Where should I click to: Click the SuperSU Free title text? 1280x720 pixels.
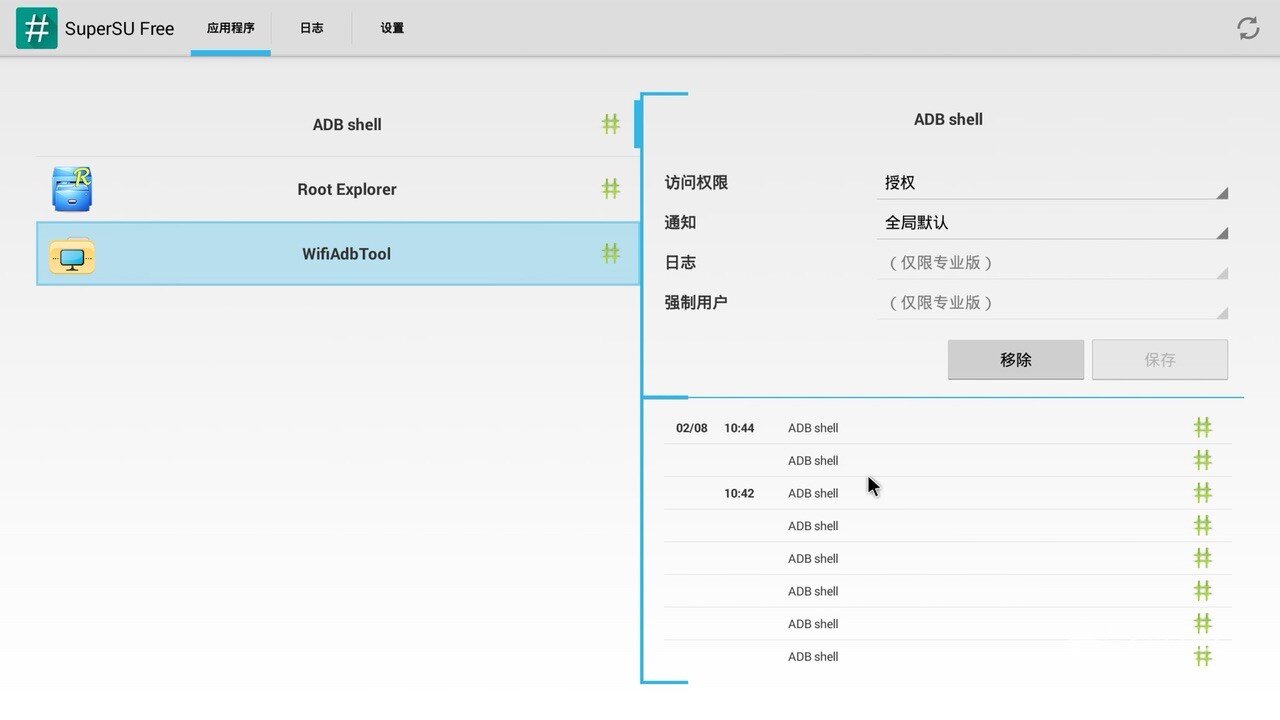coord(120,29)
